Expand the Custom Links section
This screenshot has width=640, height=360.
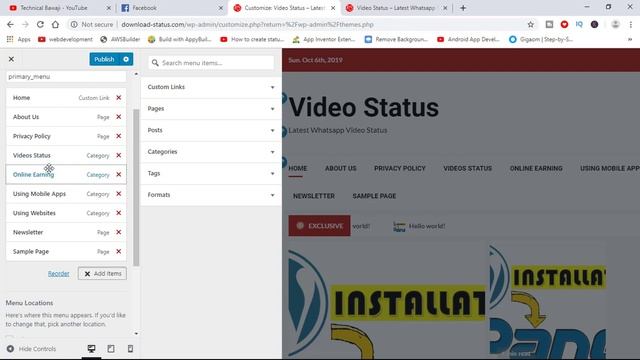pos(211,87)
